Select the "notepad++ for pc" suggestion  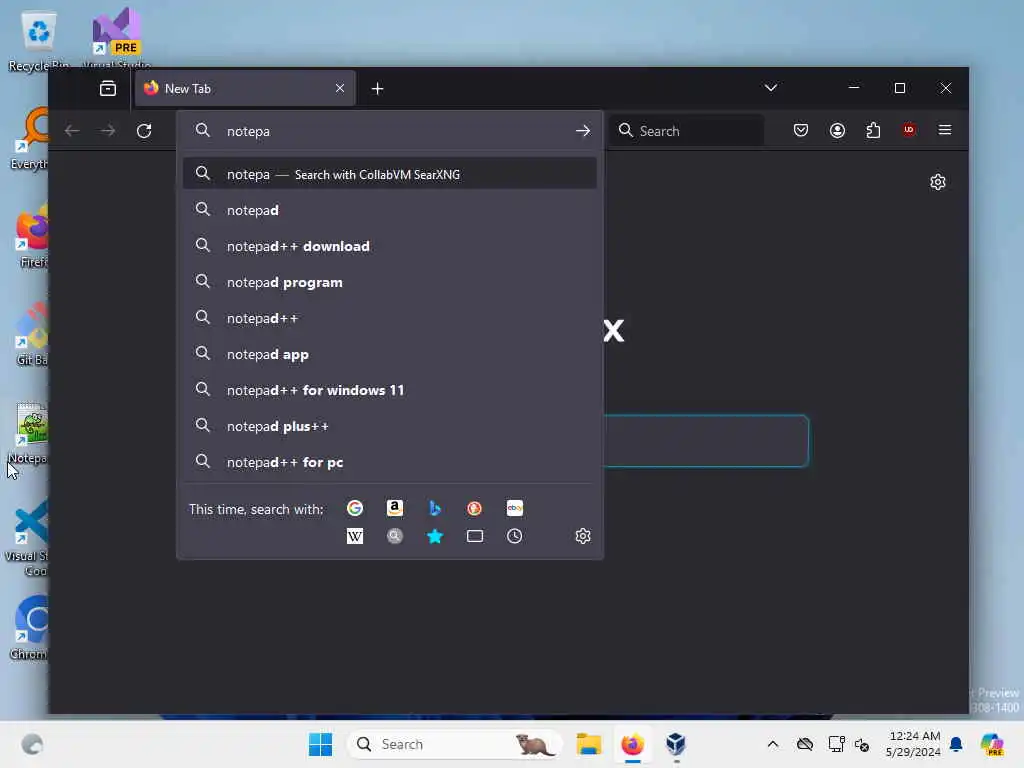390,462
